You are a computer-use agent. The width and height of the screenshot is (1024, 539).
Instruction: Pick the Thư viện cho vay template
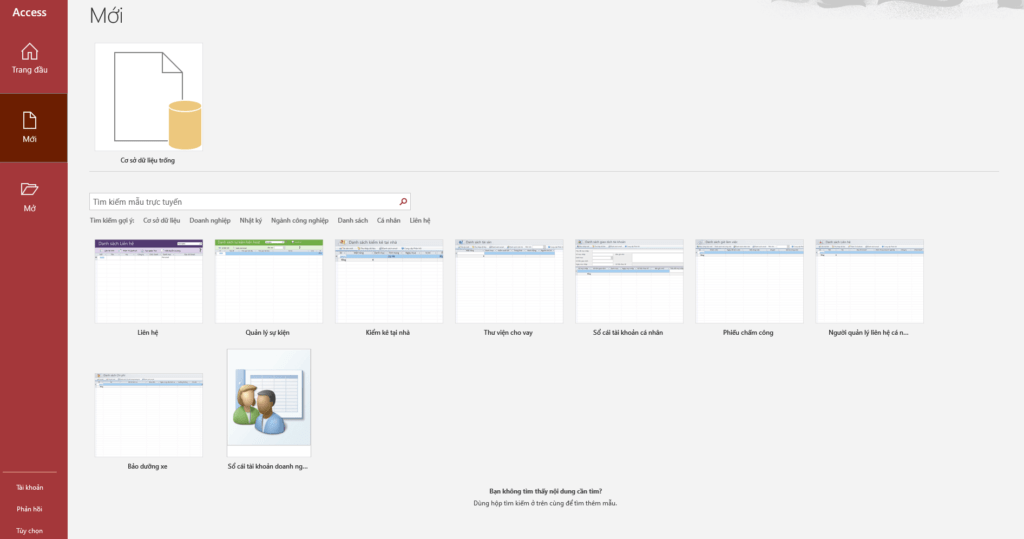click(x=508, y=281)
